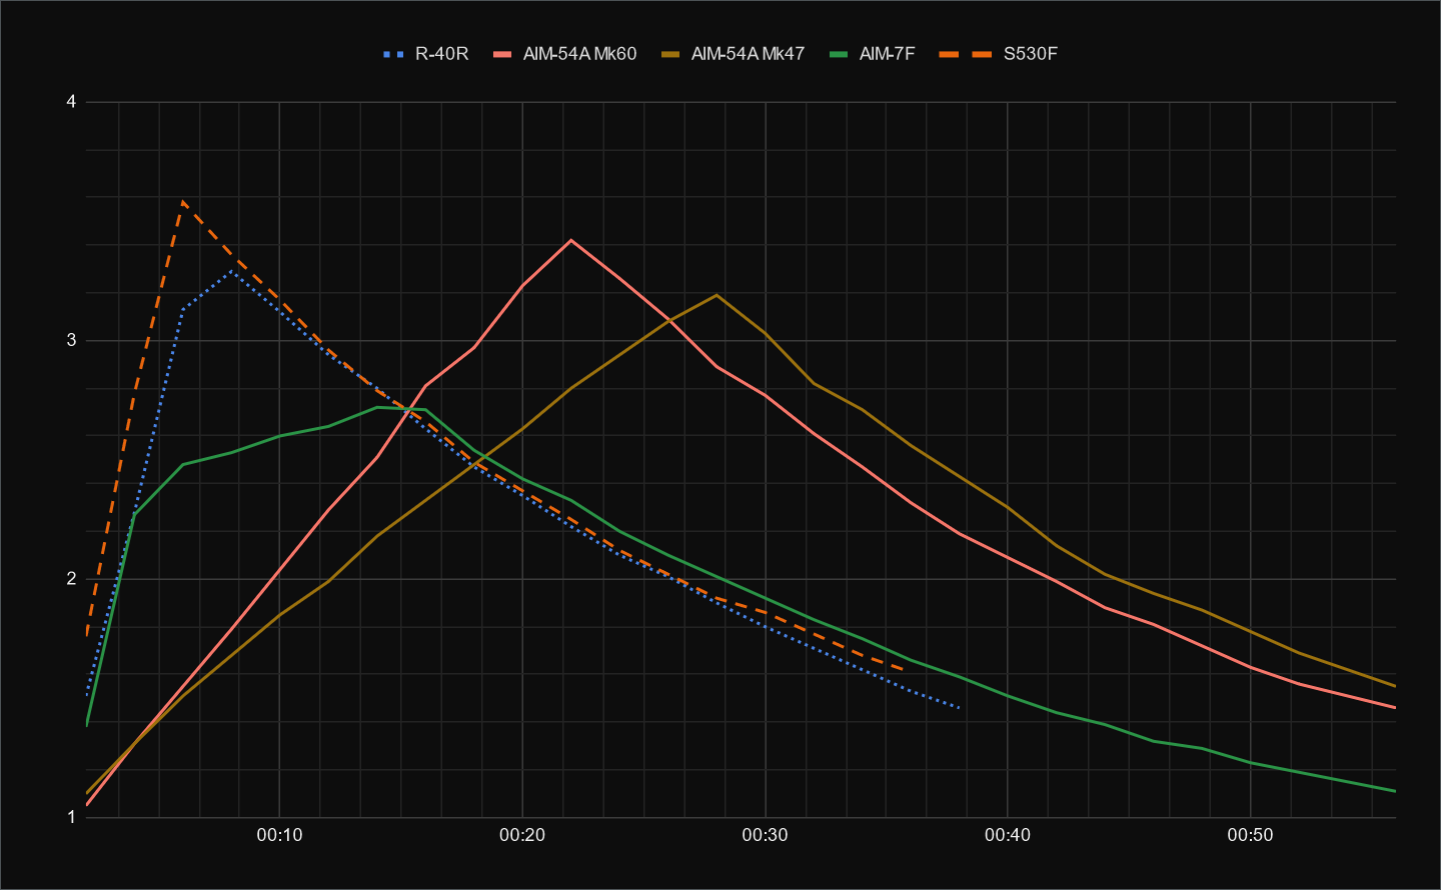This screenshot has width=1441, height=890.
Task: Click the end of R-40R dotted line
Action: click(x=959, y=708)
